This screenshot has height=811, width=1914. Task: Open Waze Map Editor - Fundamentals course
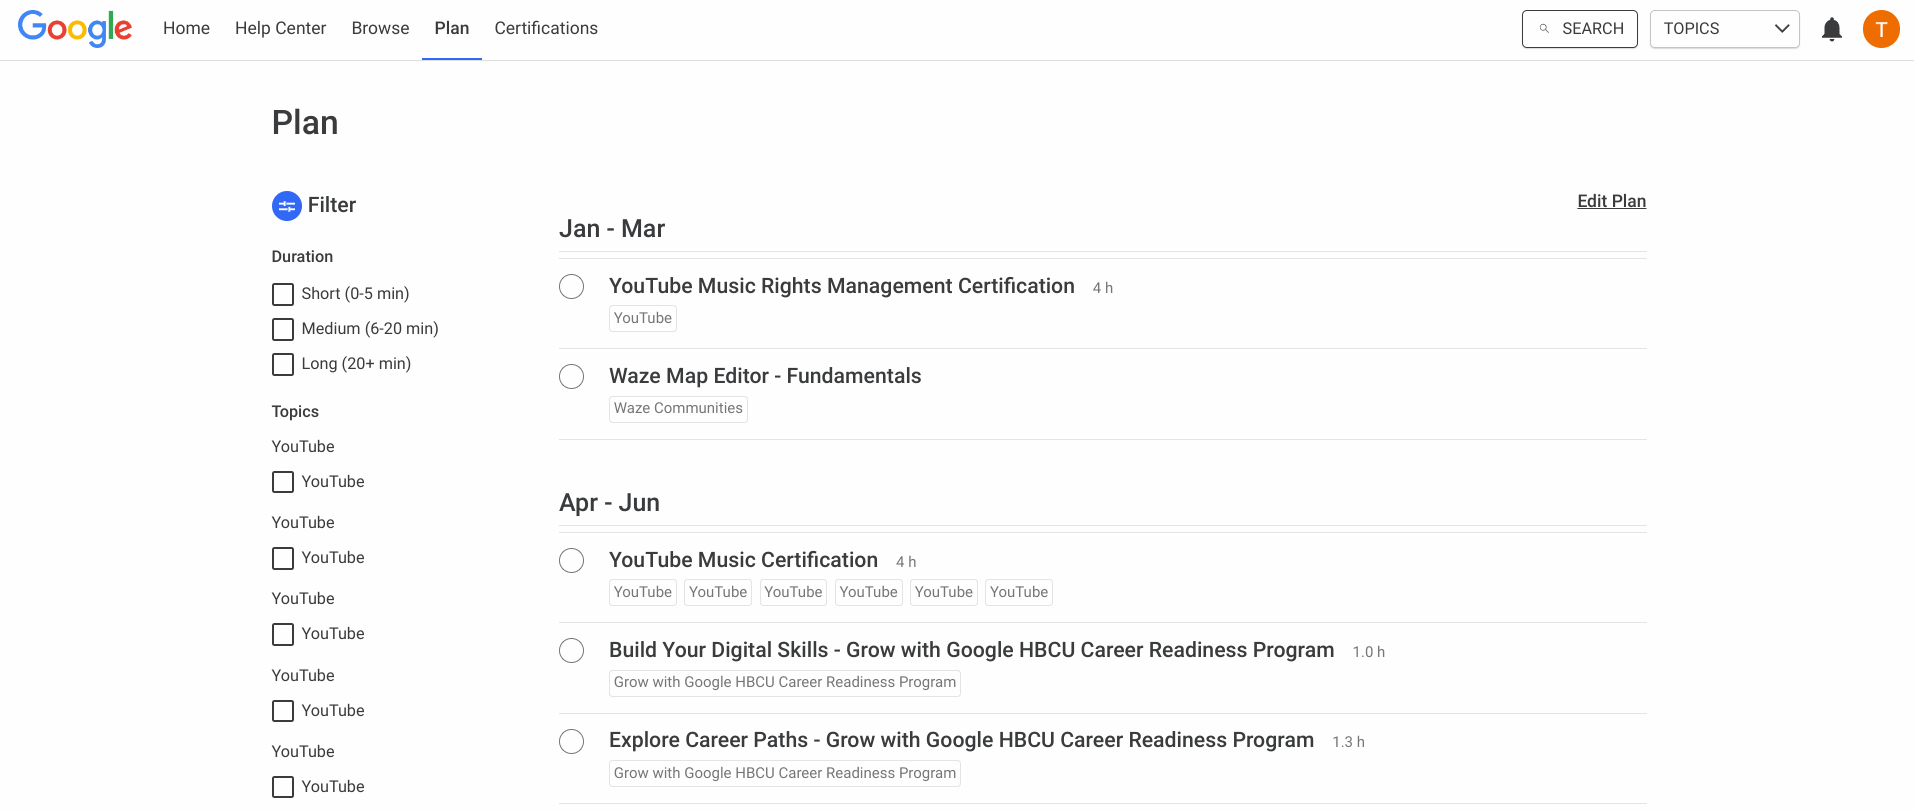pos(765,376)
